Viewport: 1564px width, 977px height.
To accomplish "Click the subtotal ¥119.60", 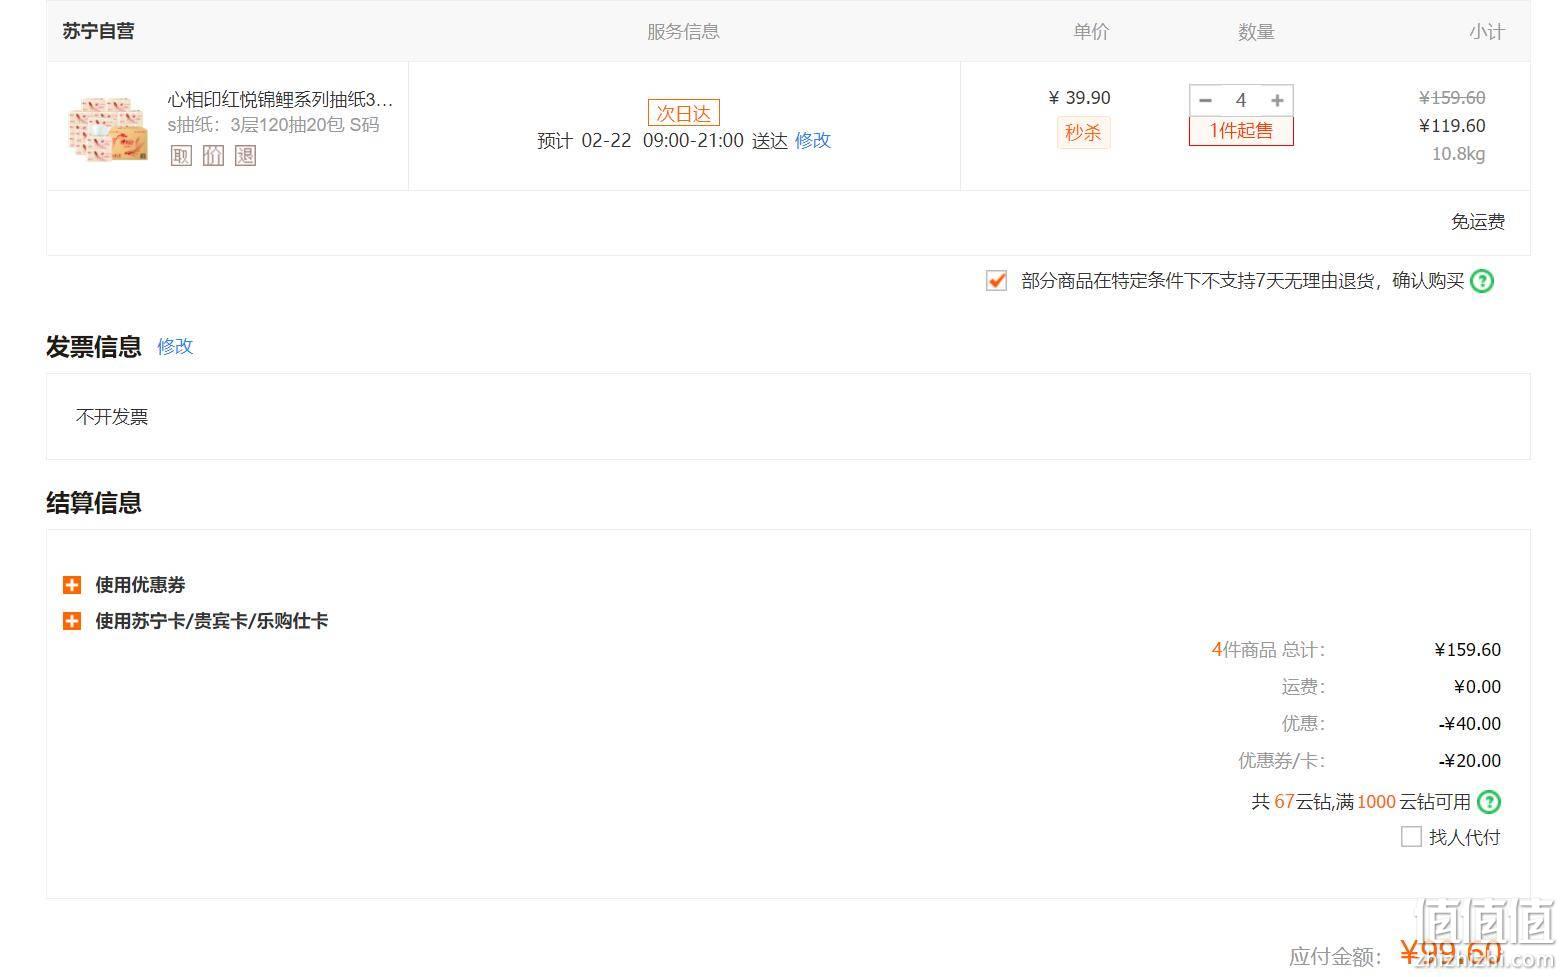I will [1452, 126].
